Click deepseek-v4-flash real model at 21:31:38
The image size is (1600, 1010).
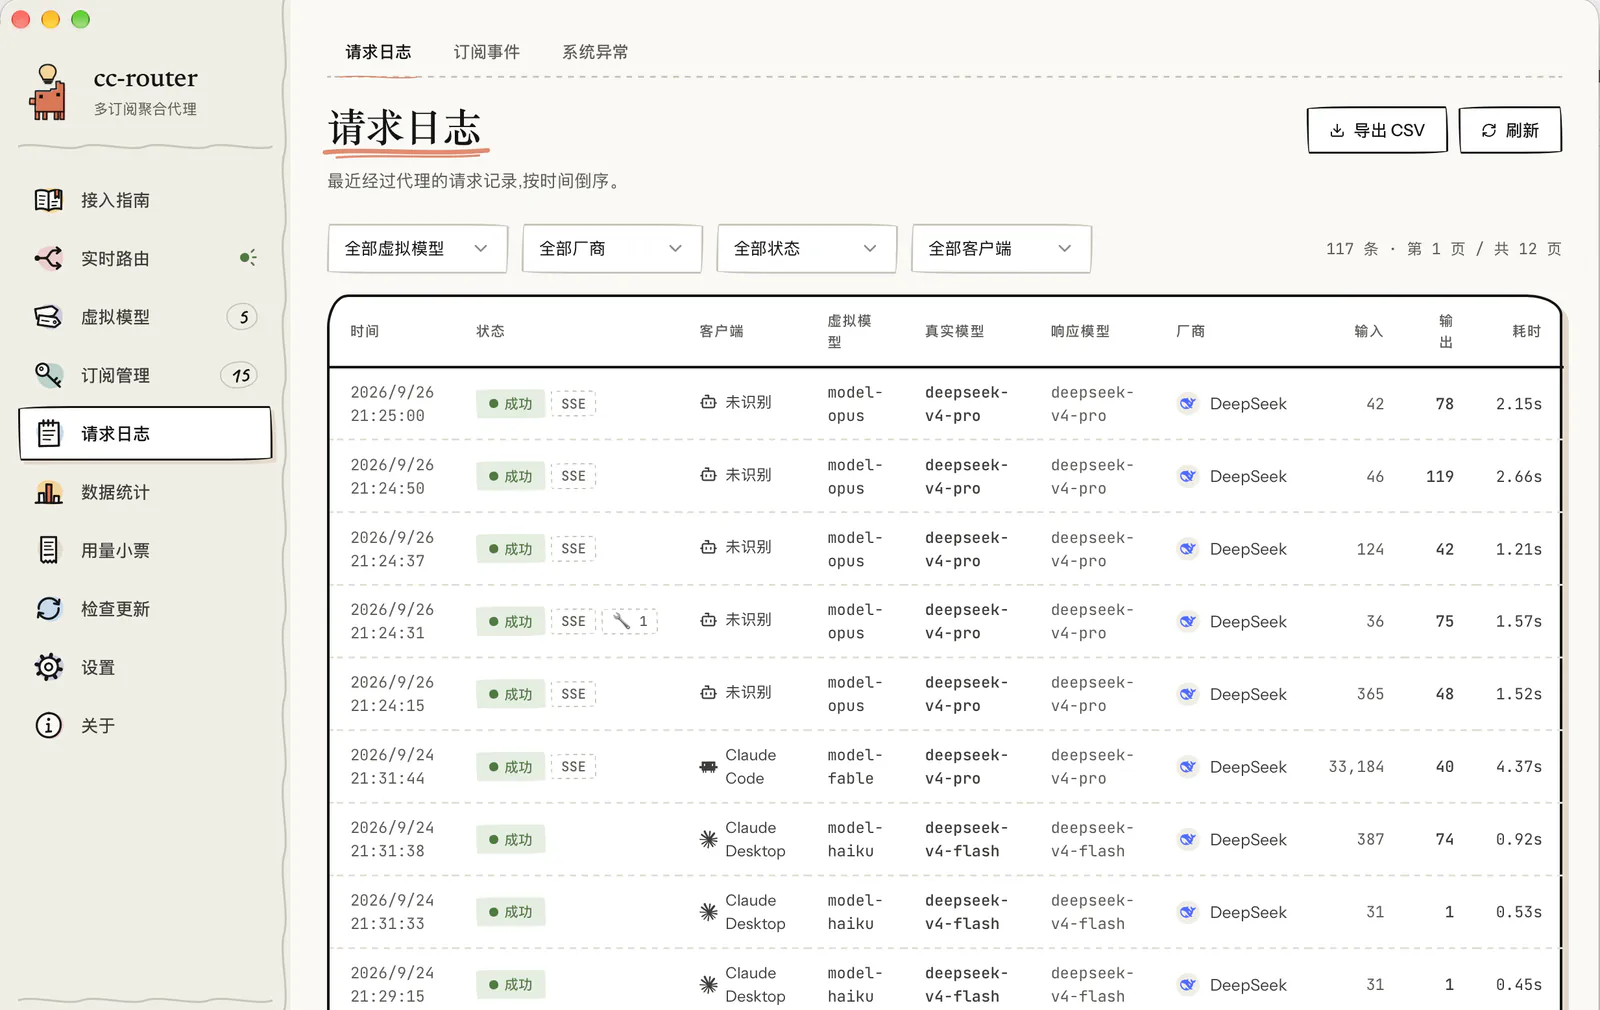pyautogui.click(x=966, y=840)
